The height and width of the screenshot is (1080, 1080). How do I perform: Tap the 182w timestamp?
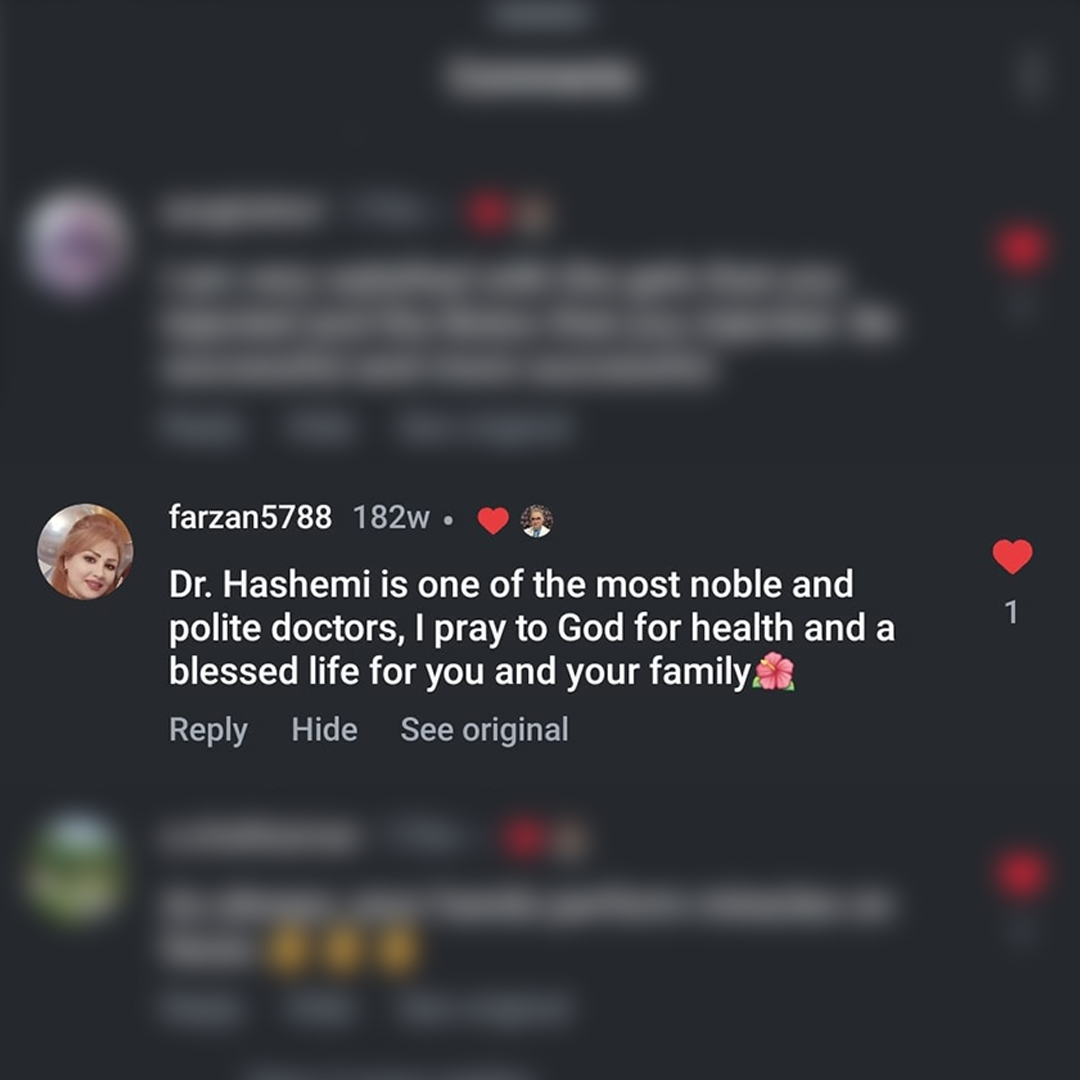(x=391, y=518)
